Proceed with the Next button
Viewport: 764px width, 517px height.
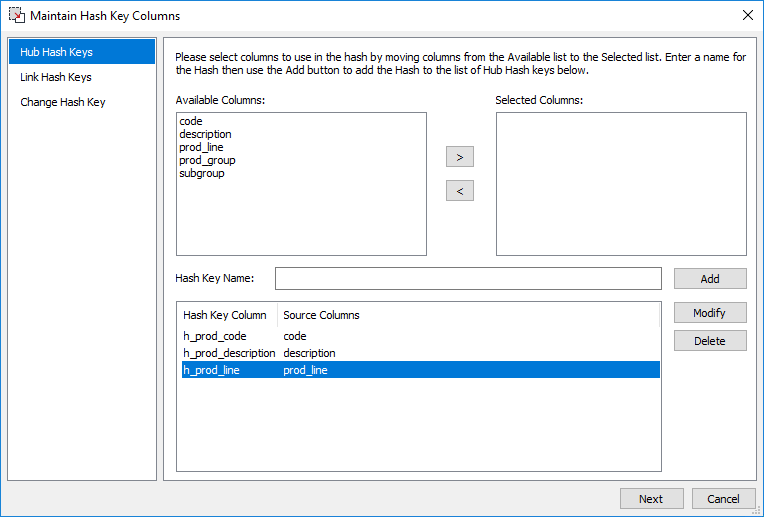(x=651, y=499)
